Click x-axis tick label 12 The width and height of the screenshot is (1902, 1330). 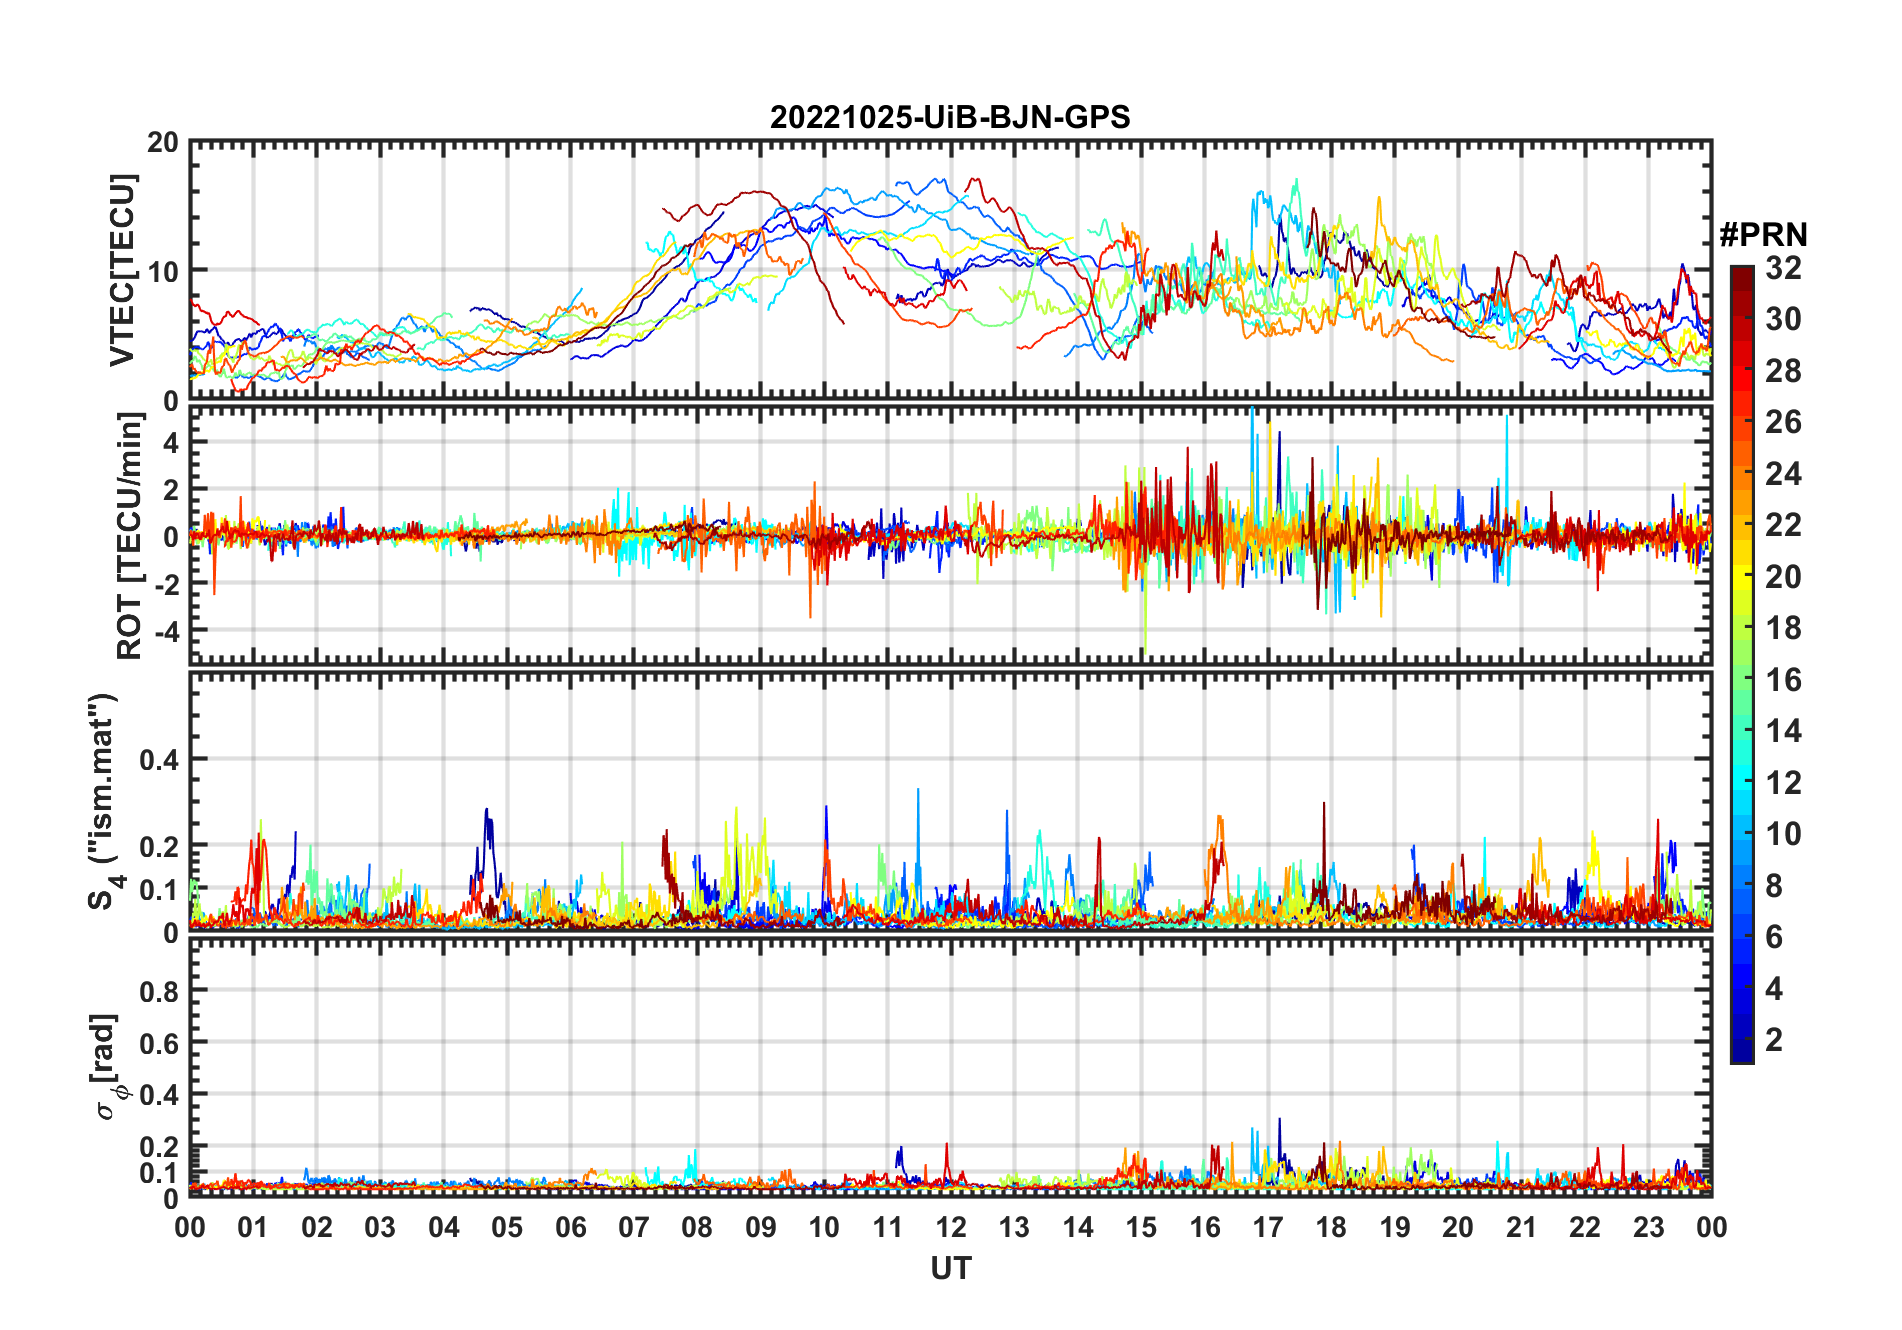coord(951,1227)
